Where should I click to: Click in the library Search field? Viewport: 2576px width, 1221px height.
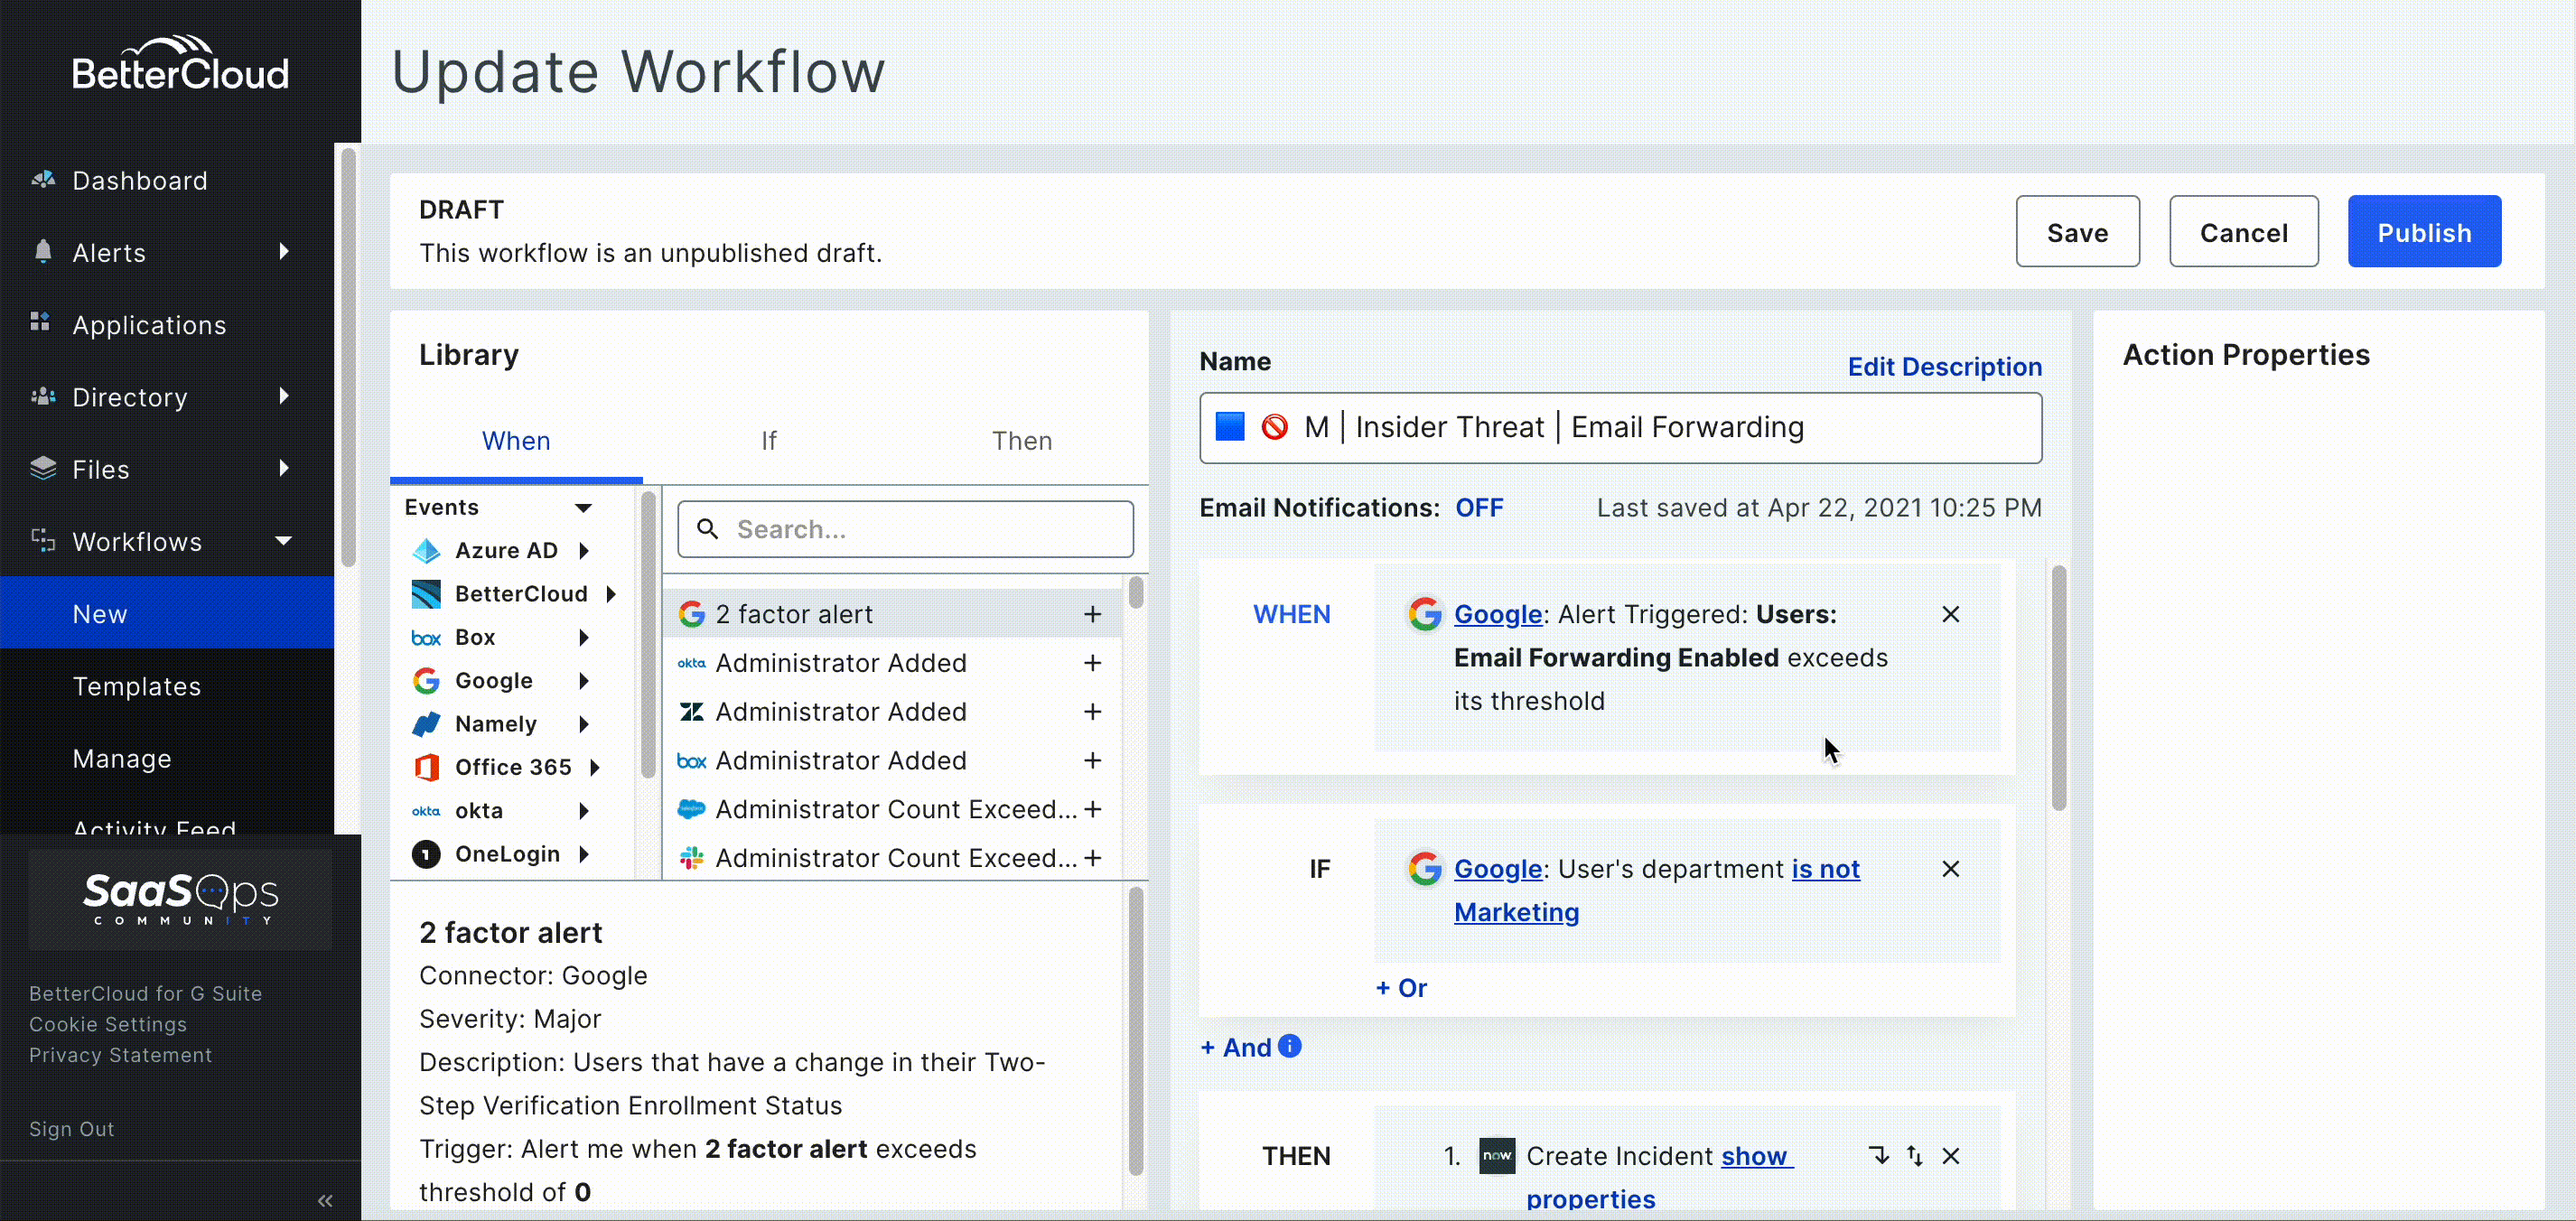point(905,529)
